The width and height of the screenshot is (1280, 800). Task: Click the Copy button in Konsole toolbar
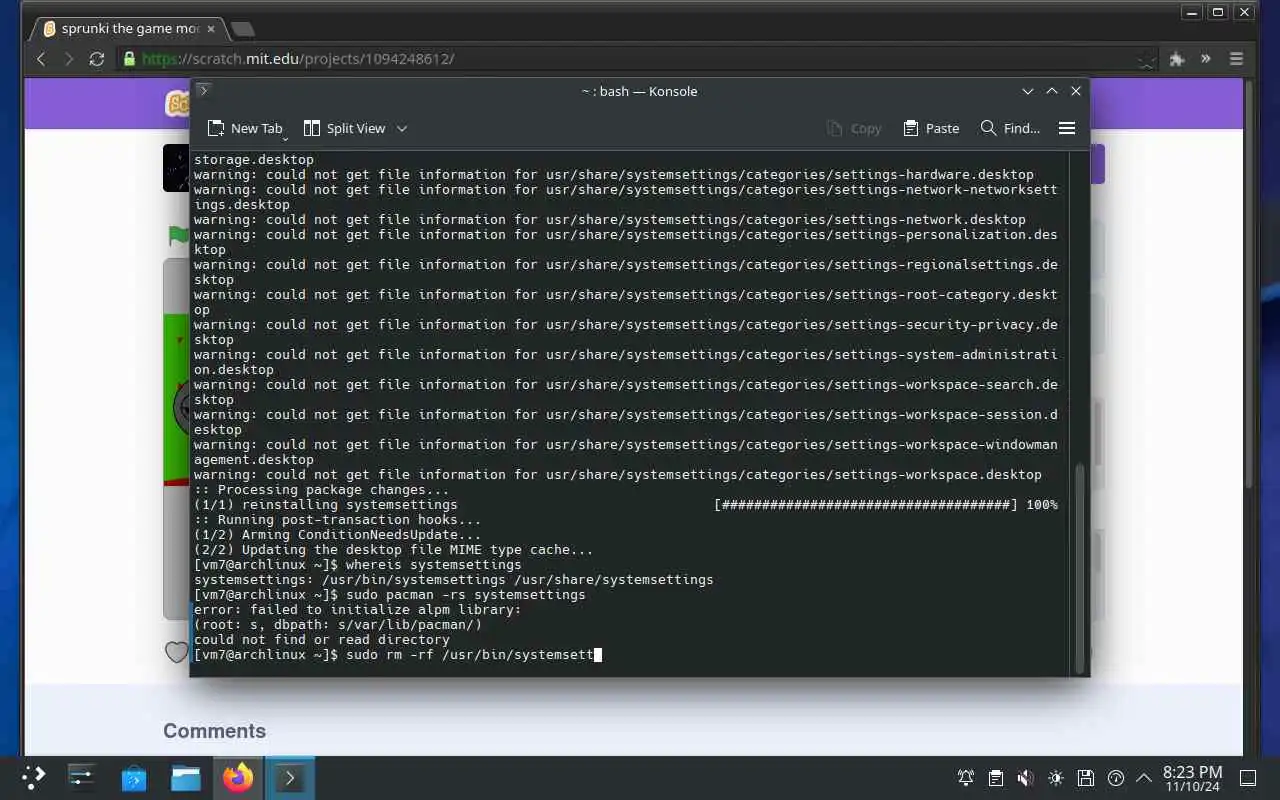[x=854, y=128]
